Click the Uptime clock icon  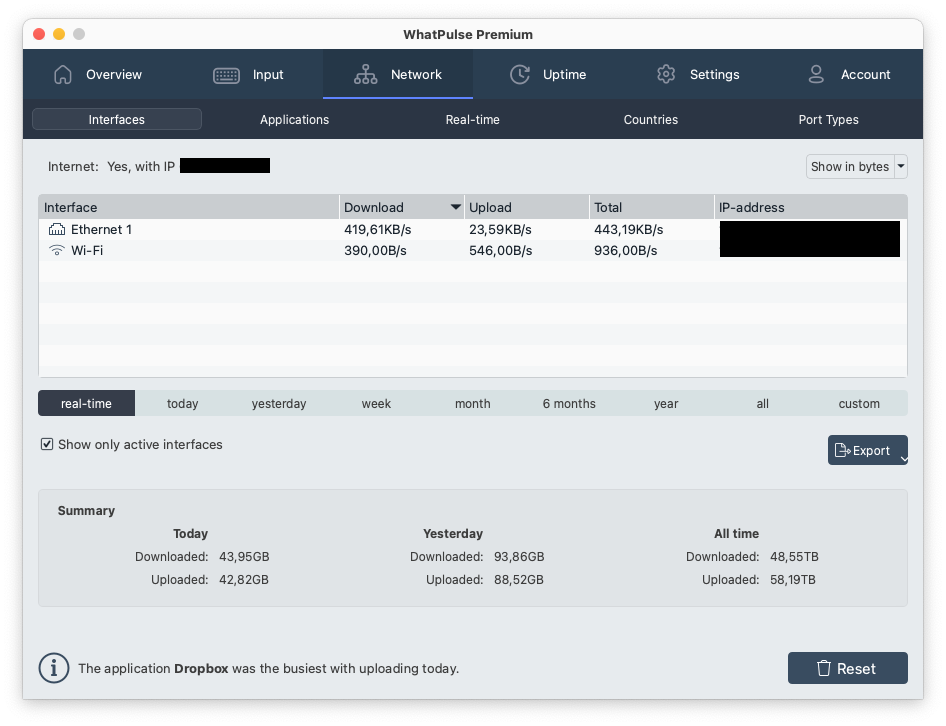[x=519, y=75]
